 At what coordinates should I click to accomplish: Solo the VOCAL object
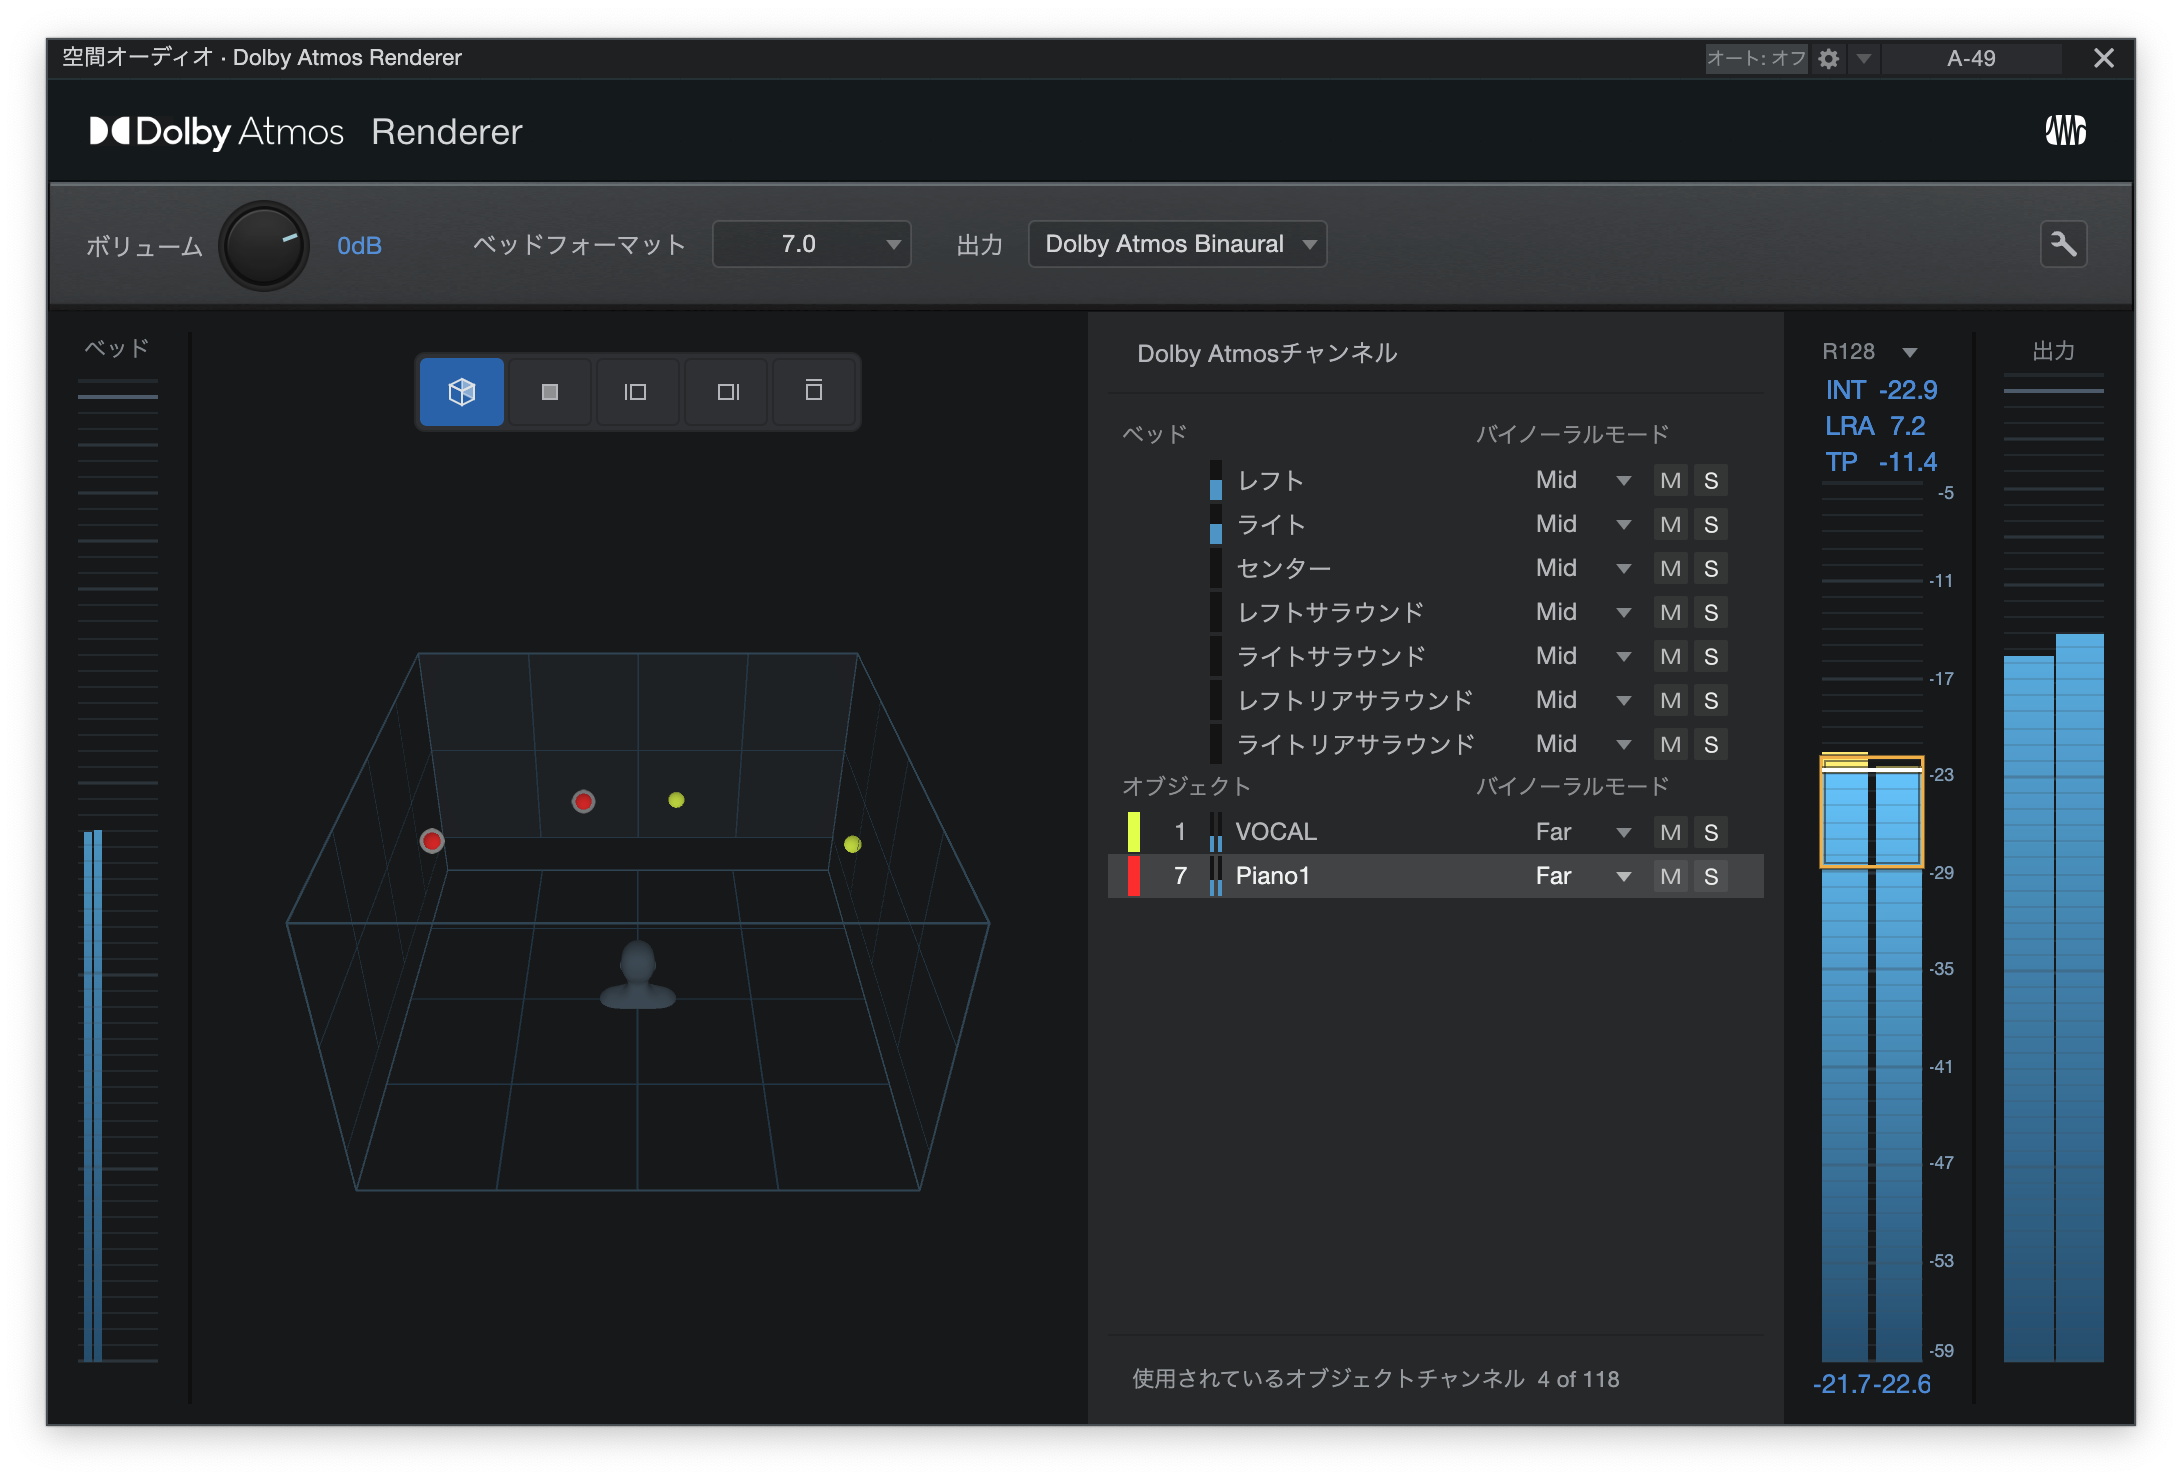[1711, 833]
